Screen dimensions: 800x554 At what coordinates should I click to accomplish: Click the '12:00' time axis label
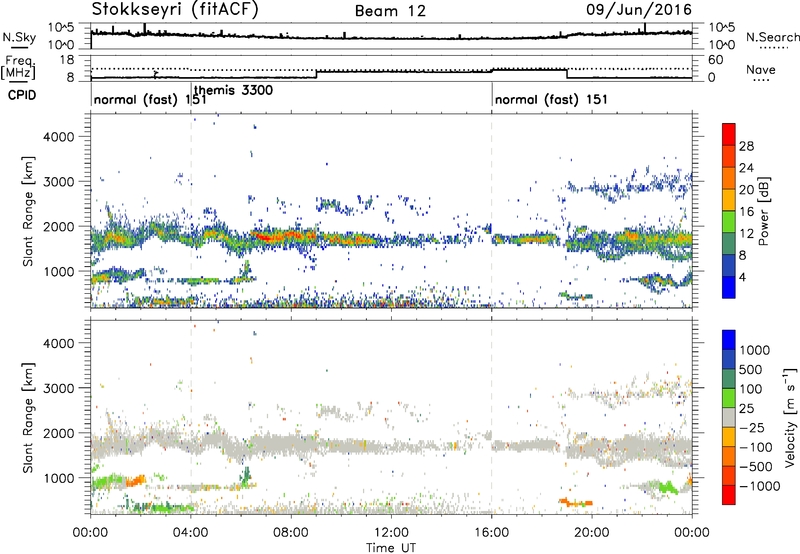point(391,533)
